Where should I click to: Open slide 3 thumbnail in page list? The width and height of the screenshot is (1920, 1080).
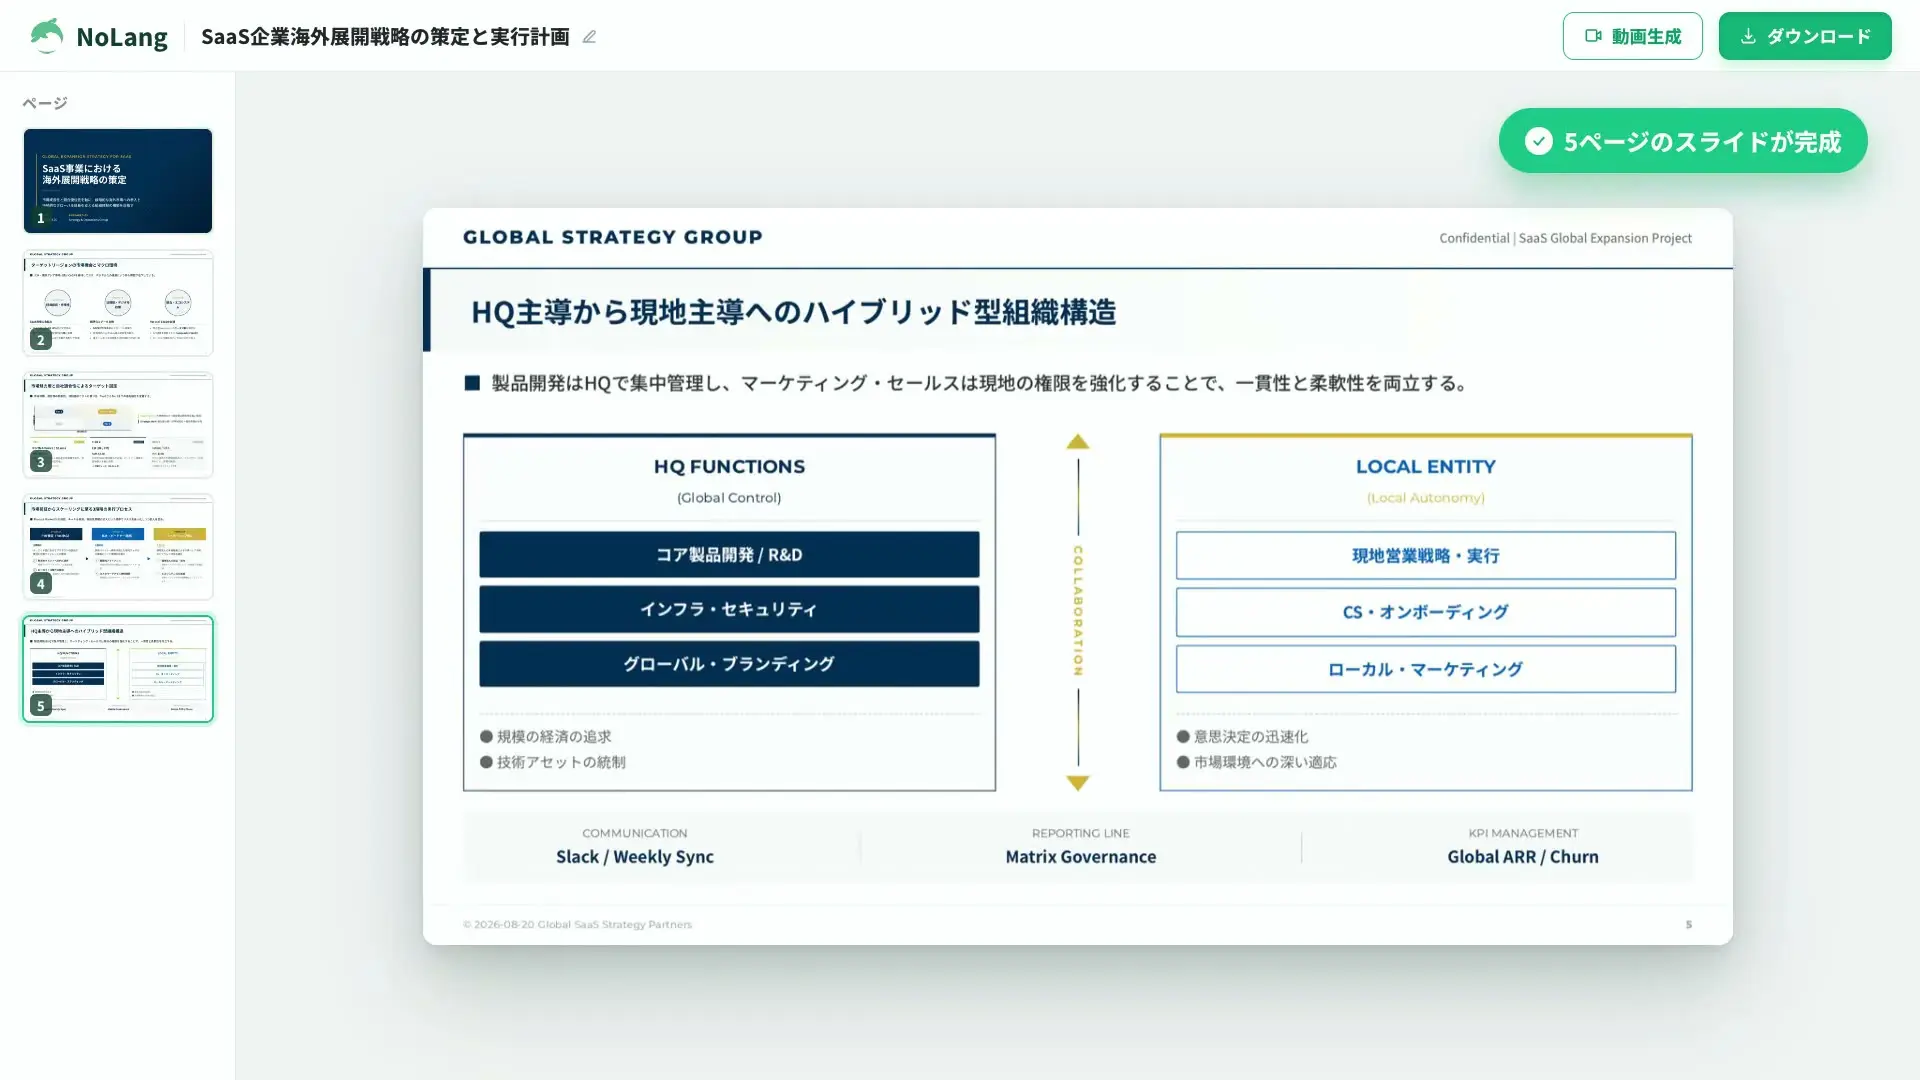point(118,425)
